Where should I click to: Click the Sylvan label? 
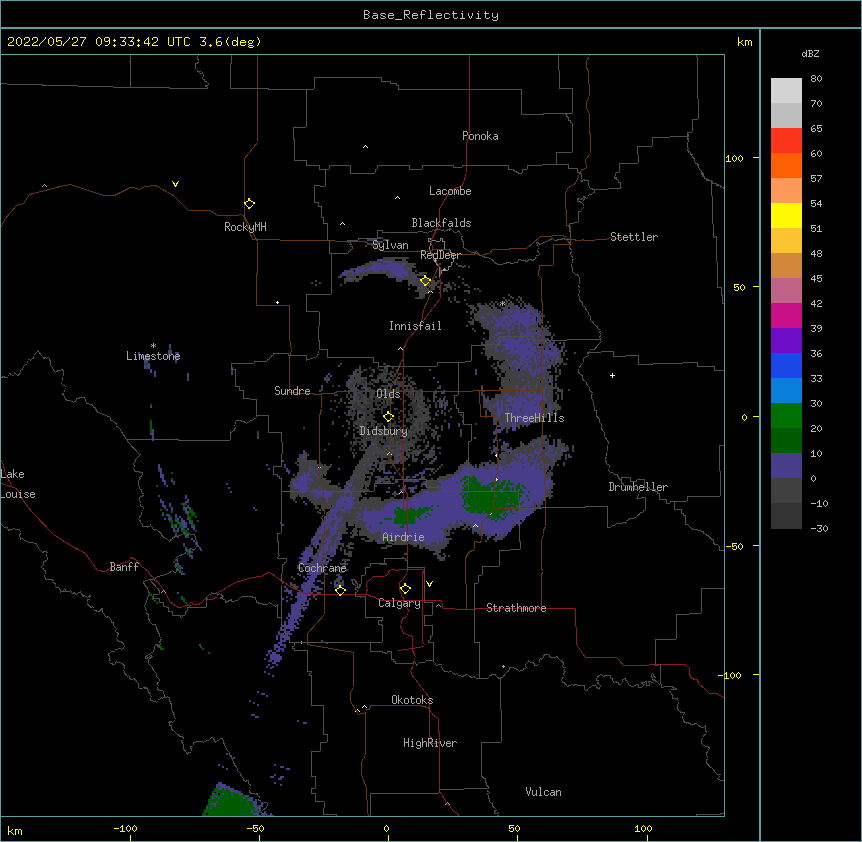click(390, 245)
